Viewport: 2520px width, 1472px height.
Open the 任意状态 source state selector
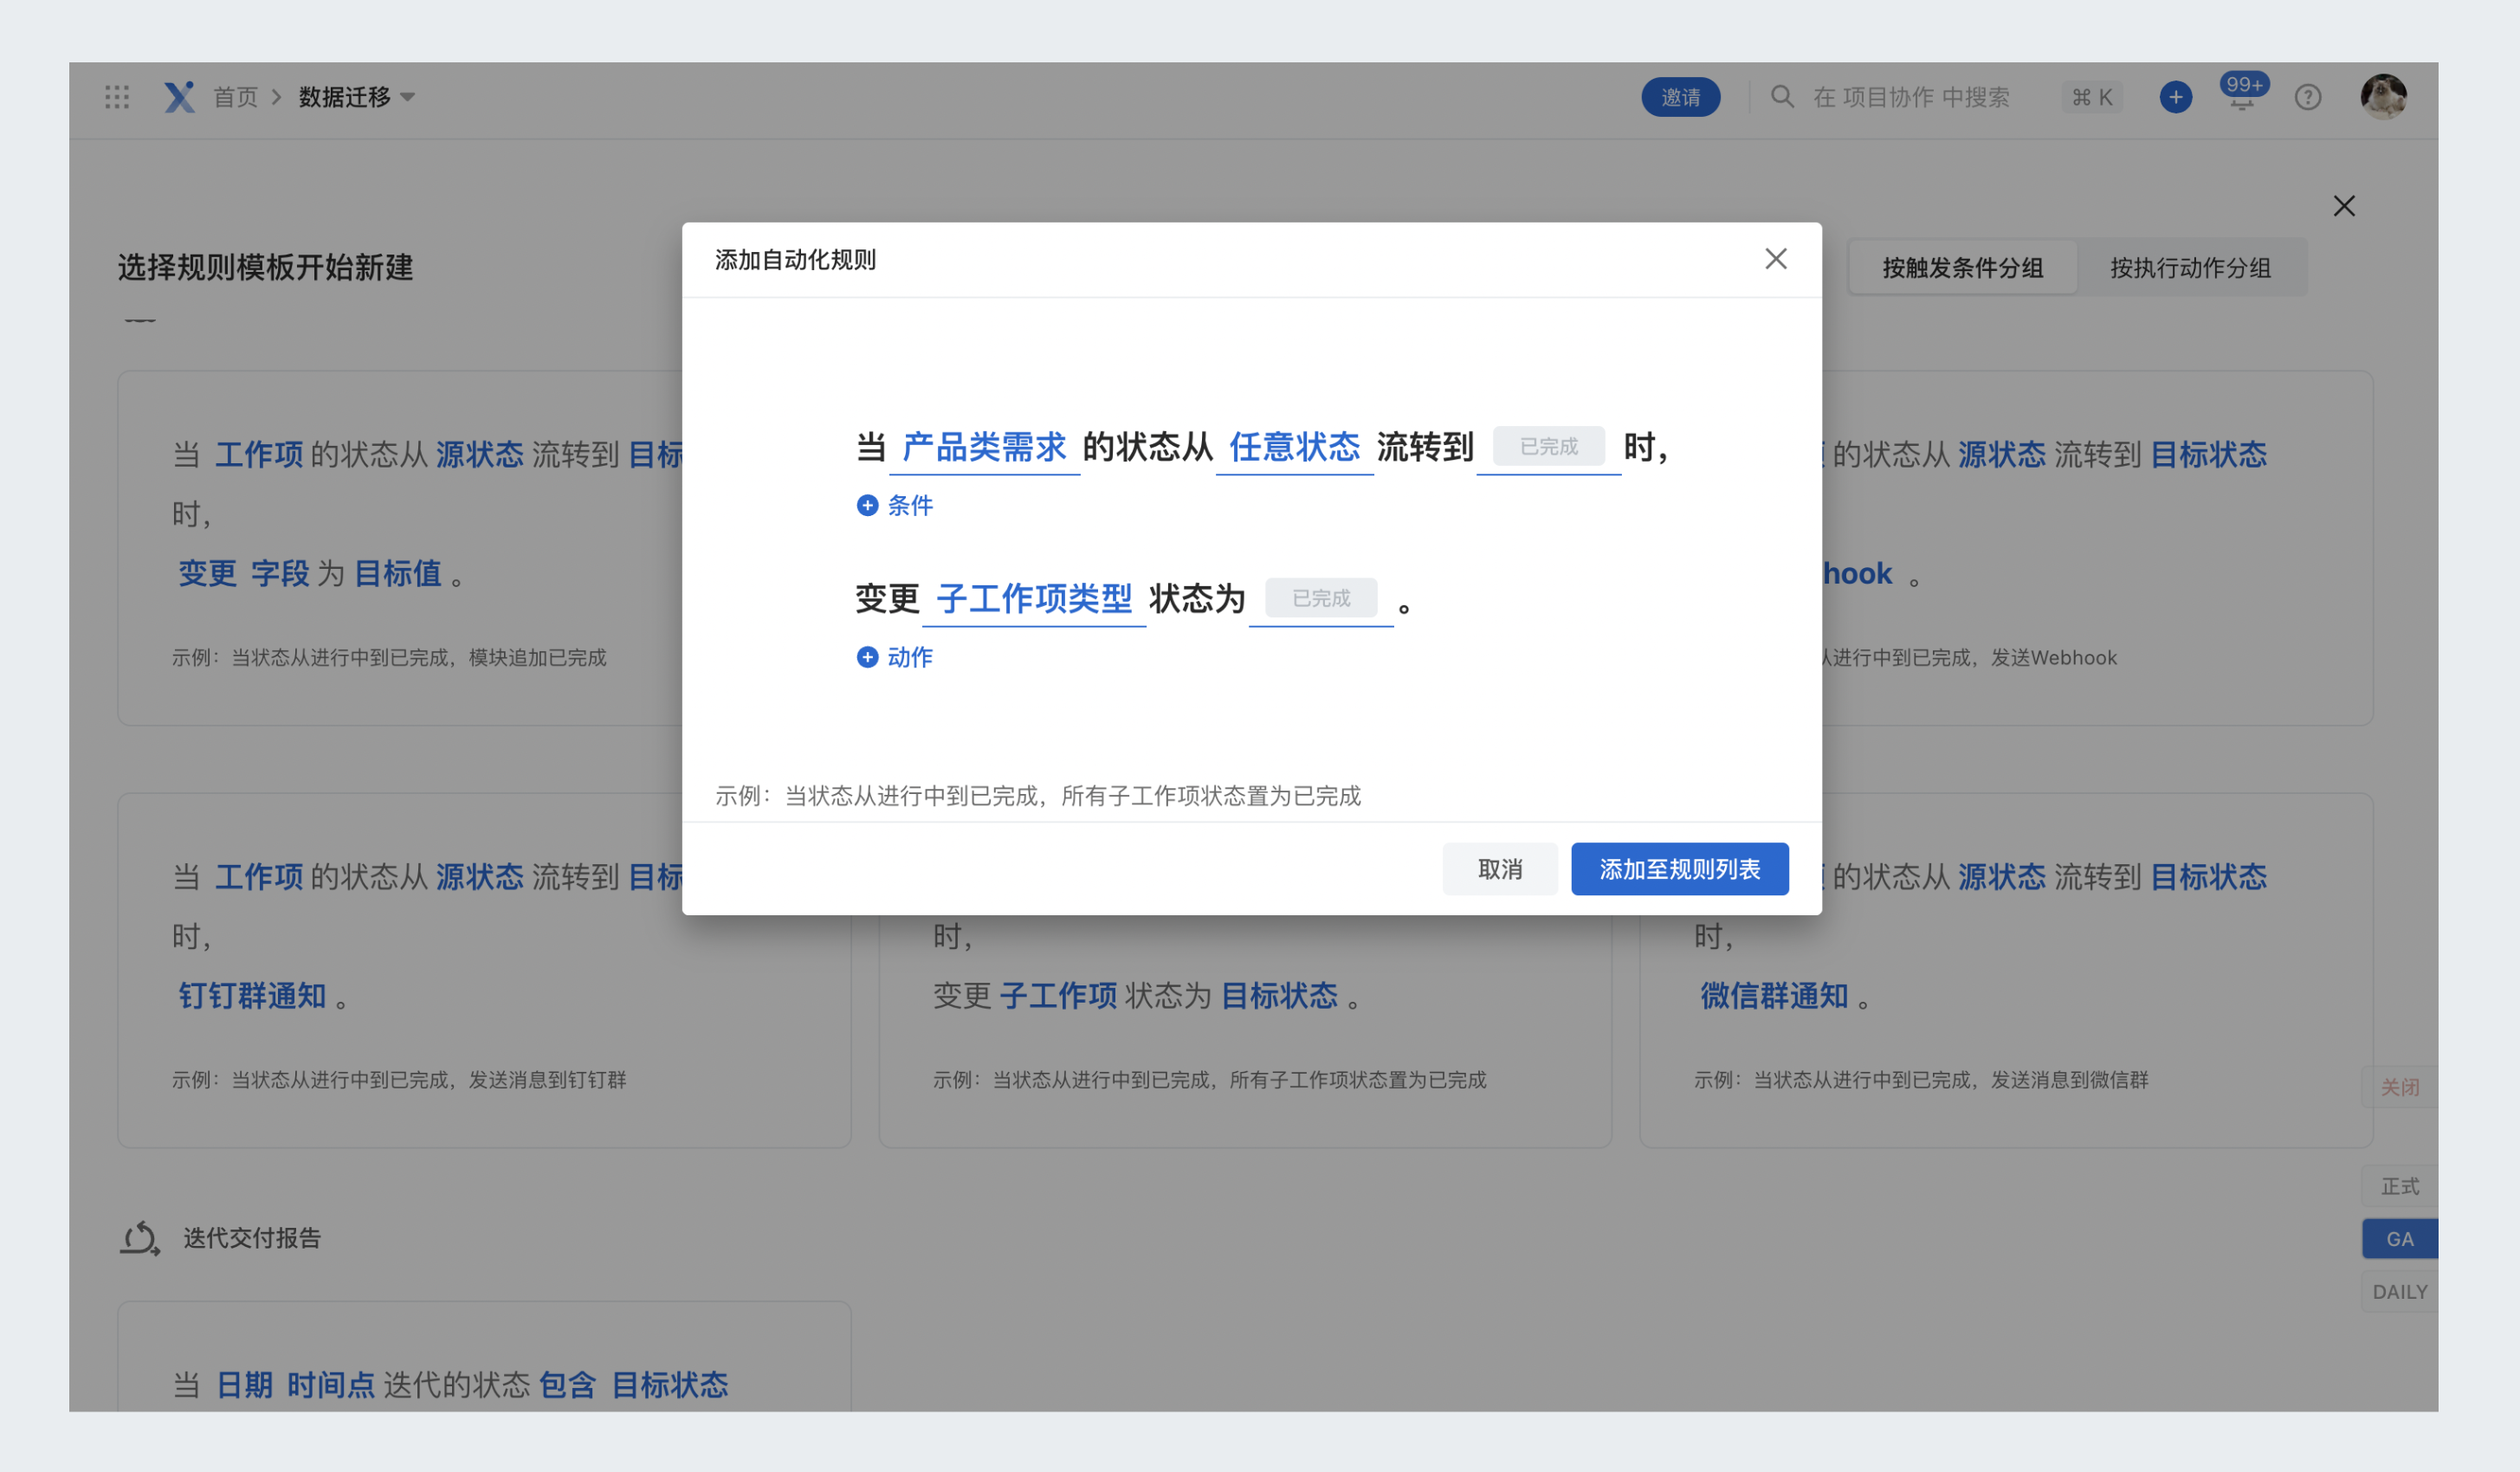[x=1294, y=447]
